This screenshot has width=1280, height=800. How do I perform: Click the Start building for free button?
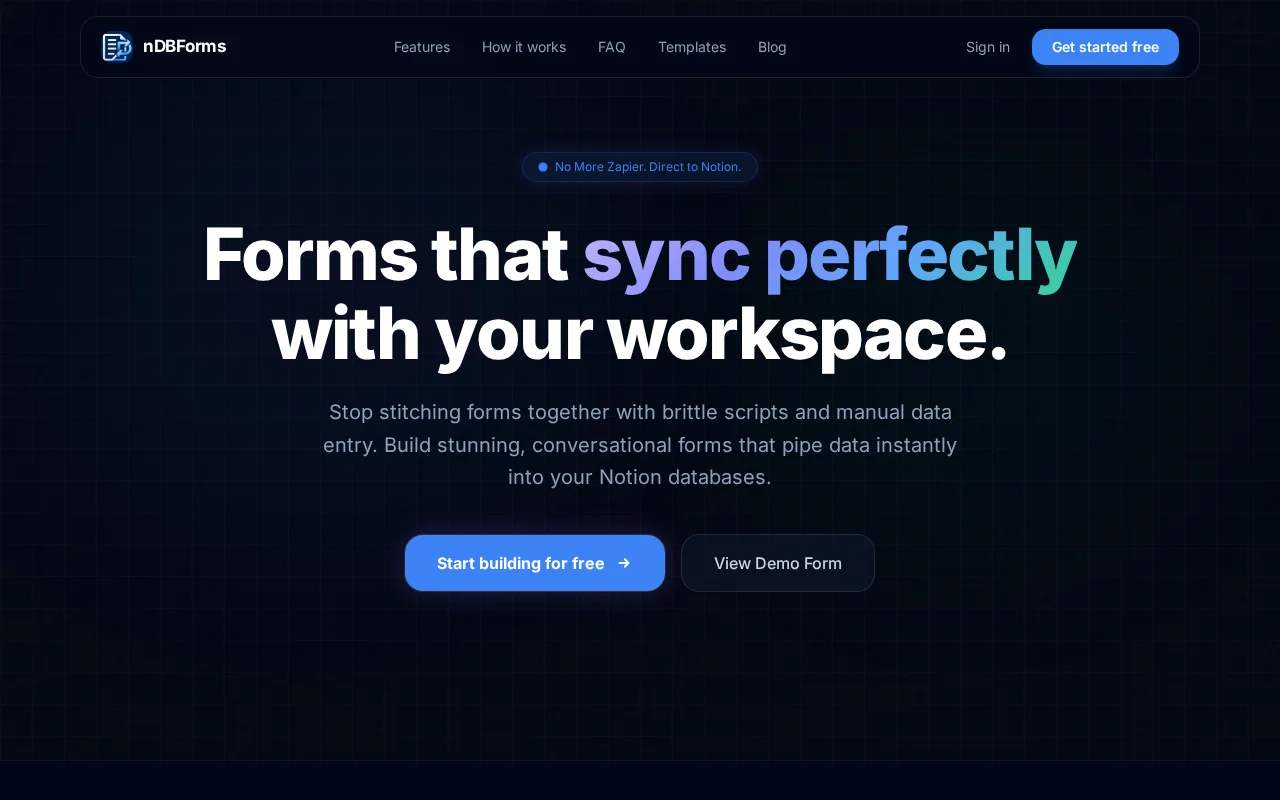coord(535,563)
